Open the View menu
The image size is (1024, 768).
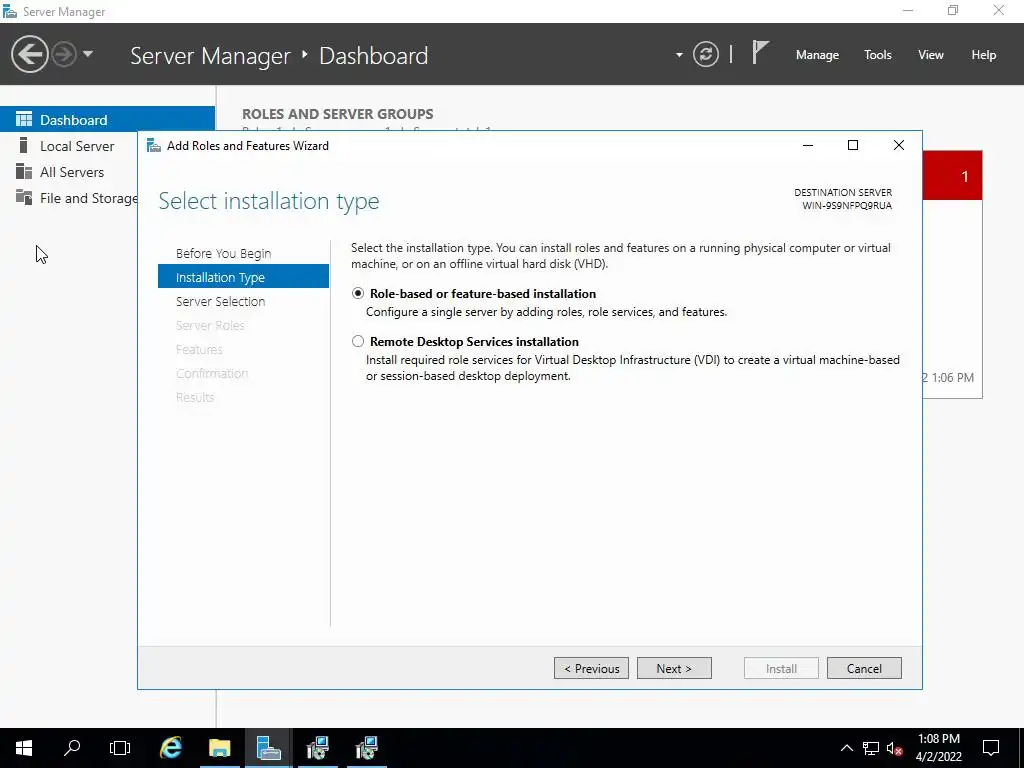pyautogui.click(x=930, y=55)
